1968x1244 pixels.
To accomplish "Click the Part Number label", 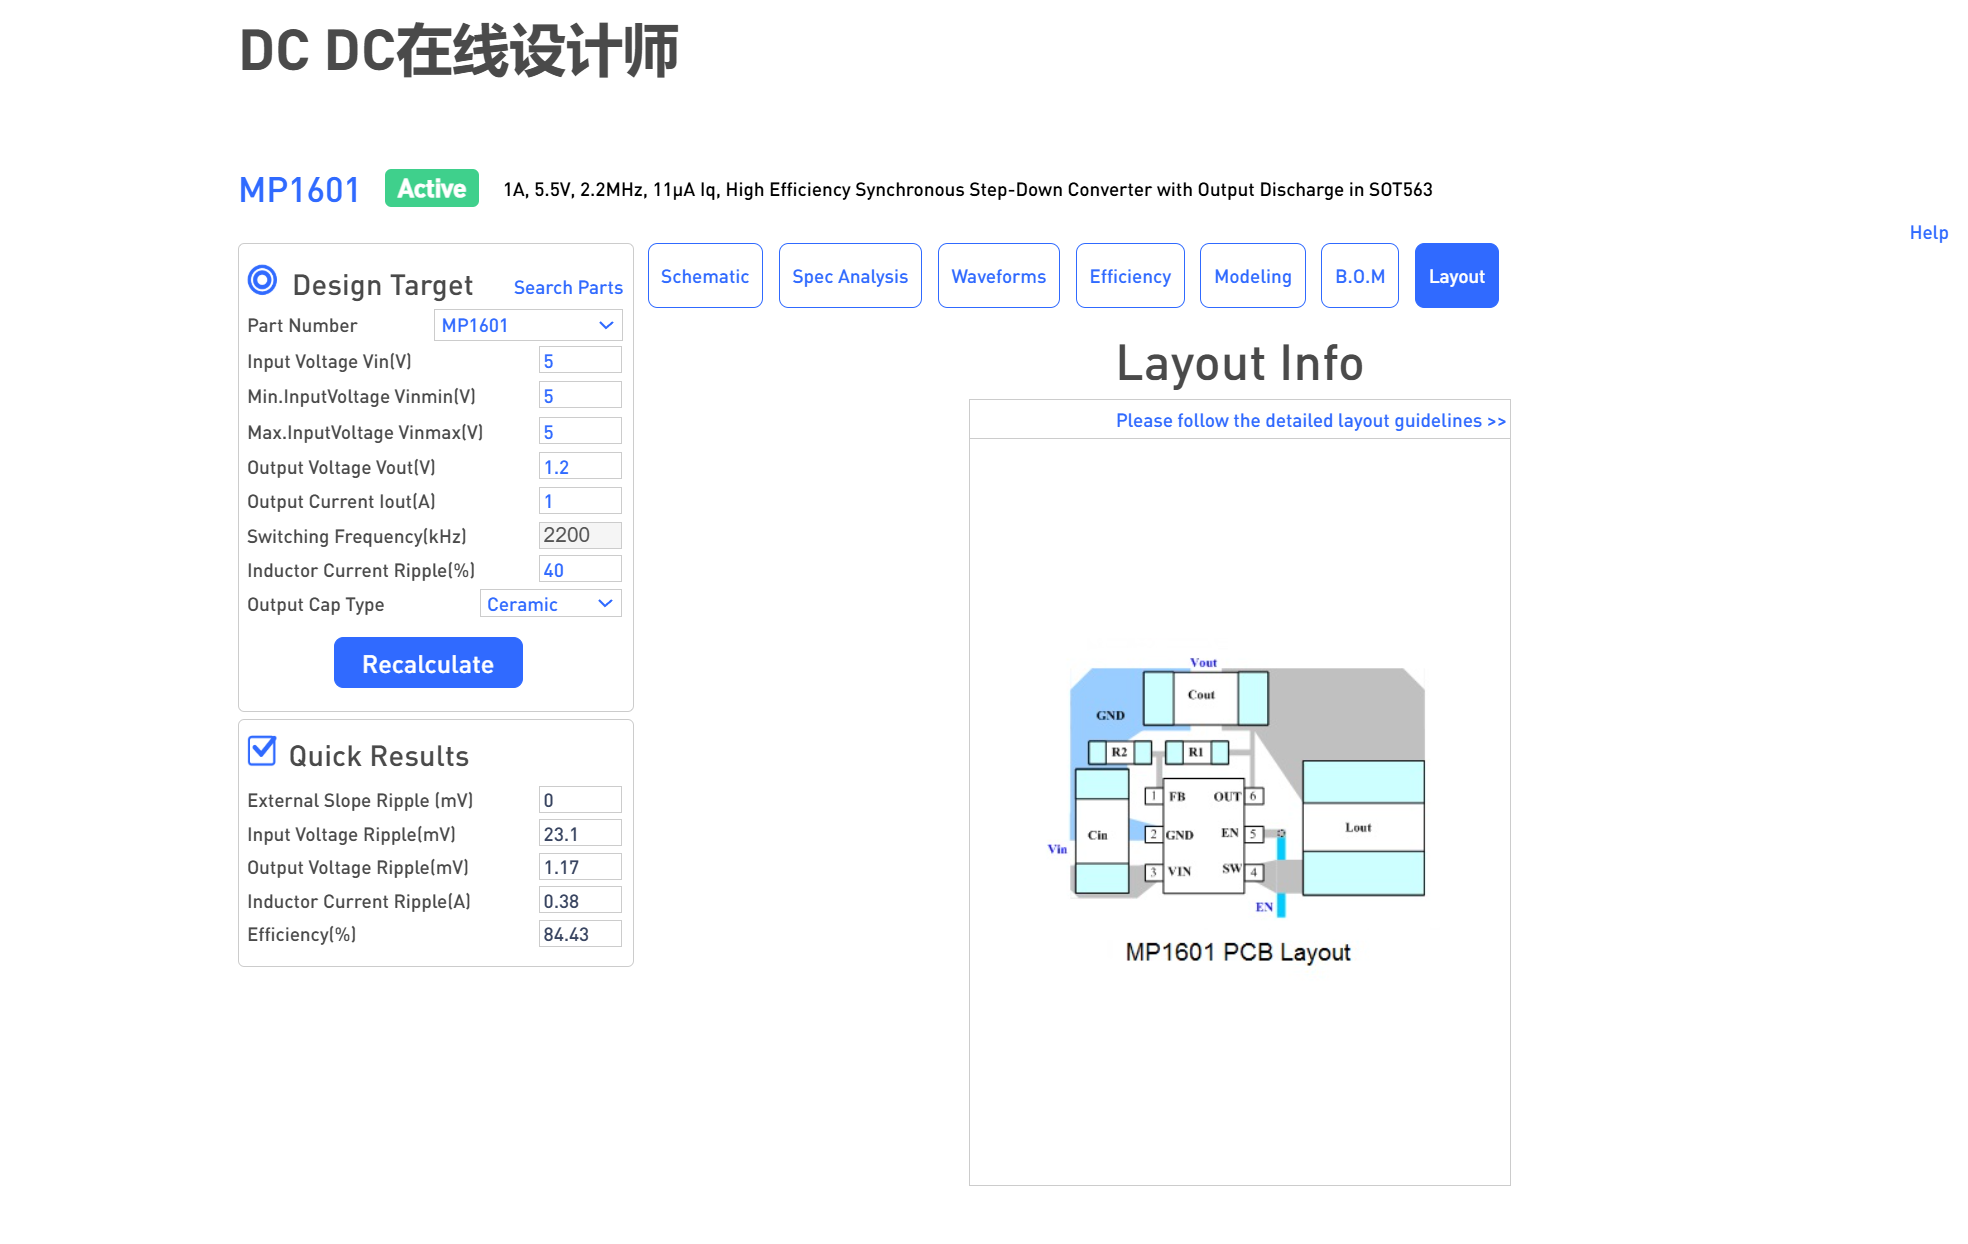I will [302, 326].
